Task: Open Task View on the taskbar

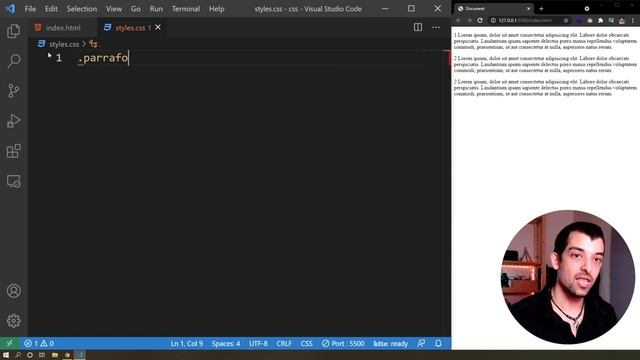Action: click(42, 355)
